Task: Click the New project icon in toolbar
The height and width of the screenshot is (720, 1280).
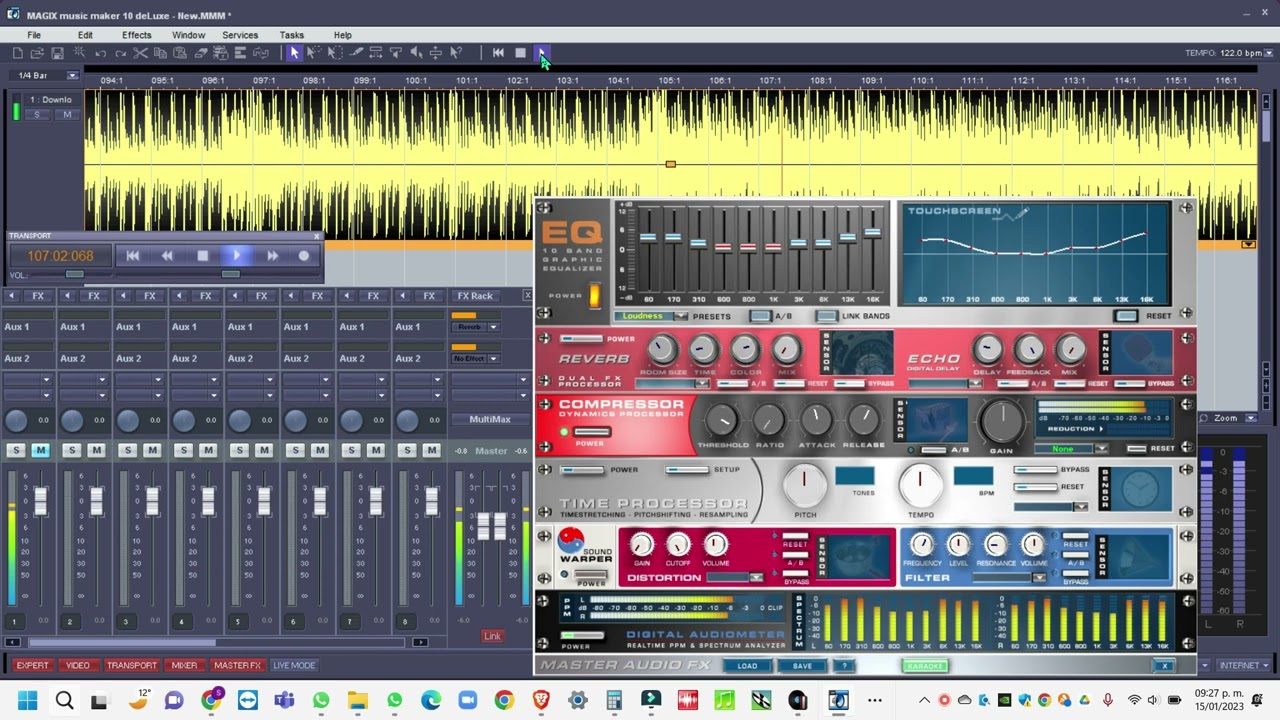Action: [17, 53]
